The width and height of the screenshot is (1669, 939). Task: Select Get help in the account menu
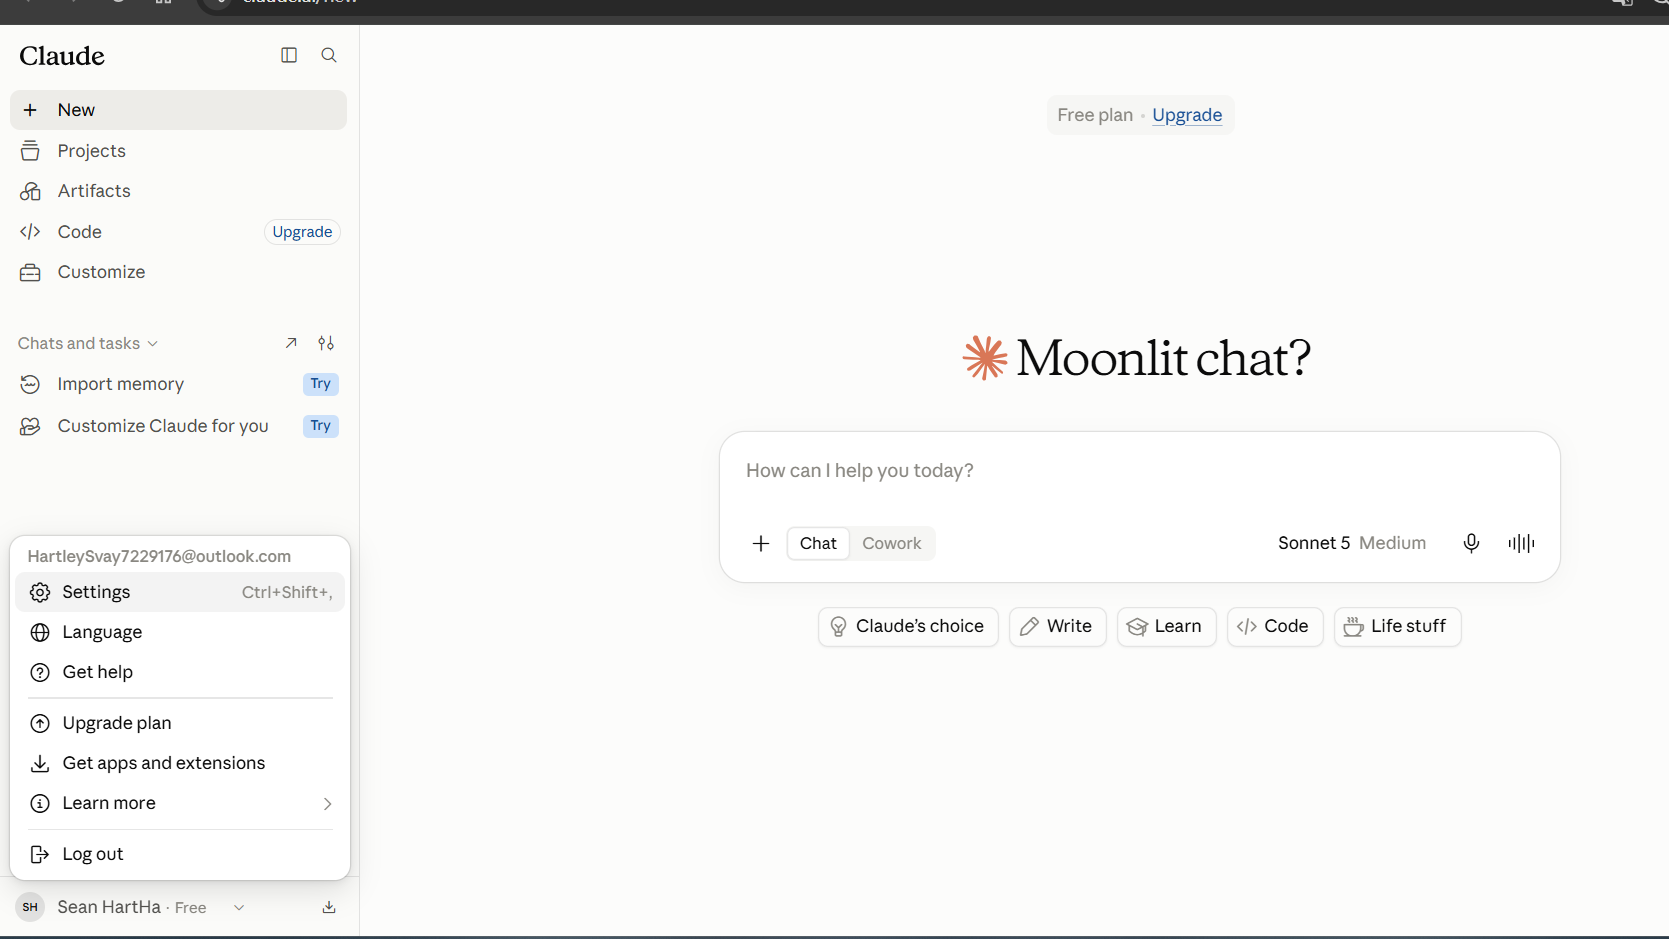pos(180,672)
